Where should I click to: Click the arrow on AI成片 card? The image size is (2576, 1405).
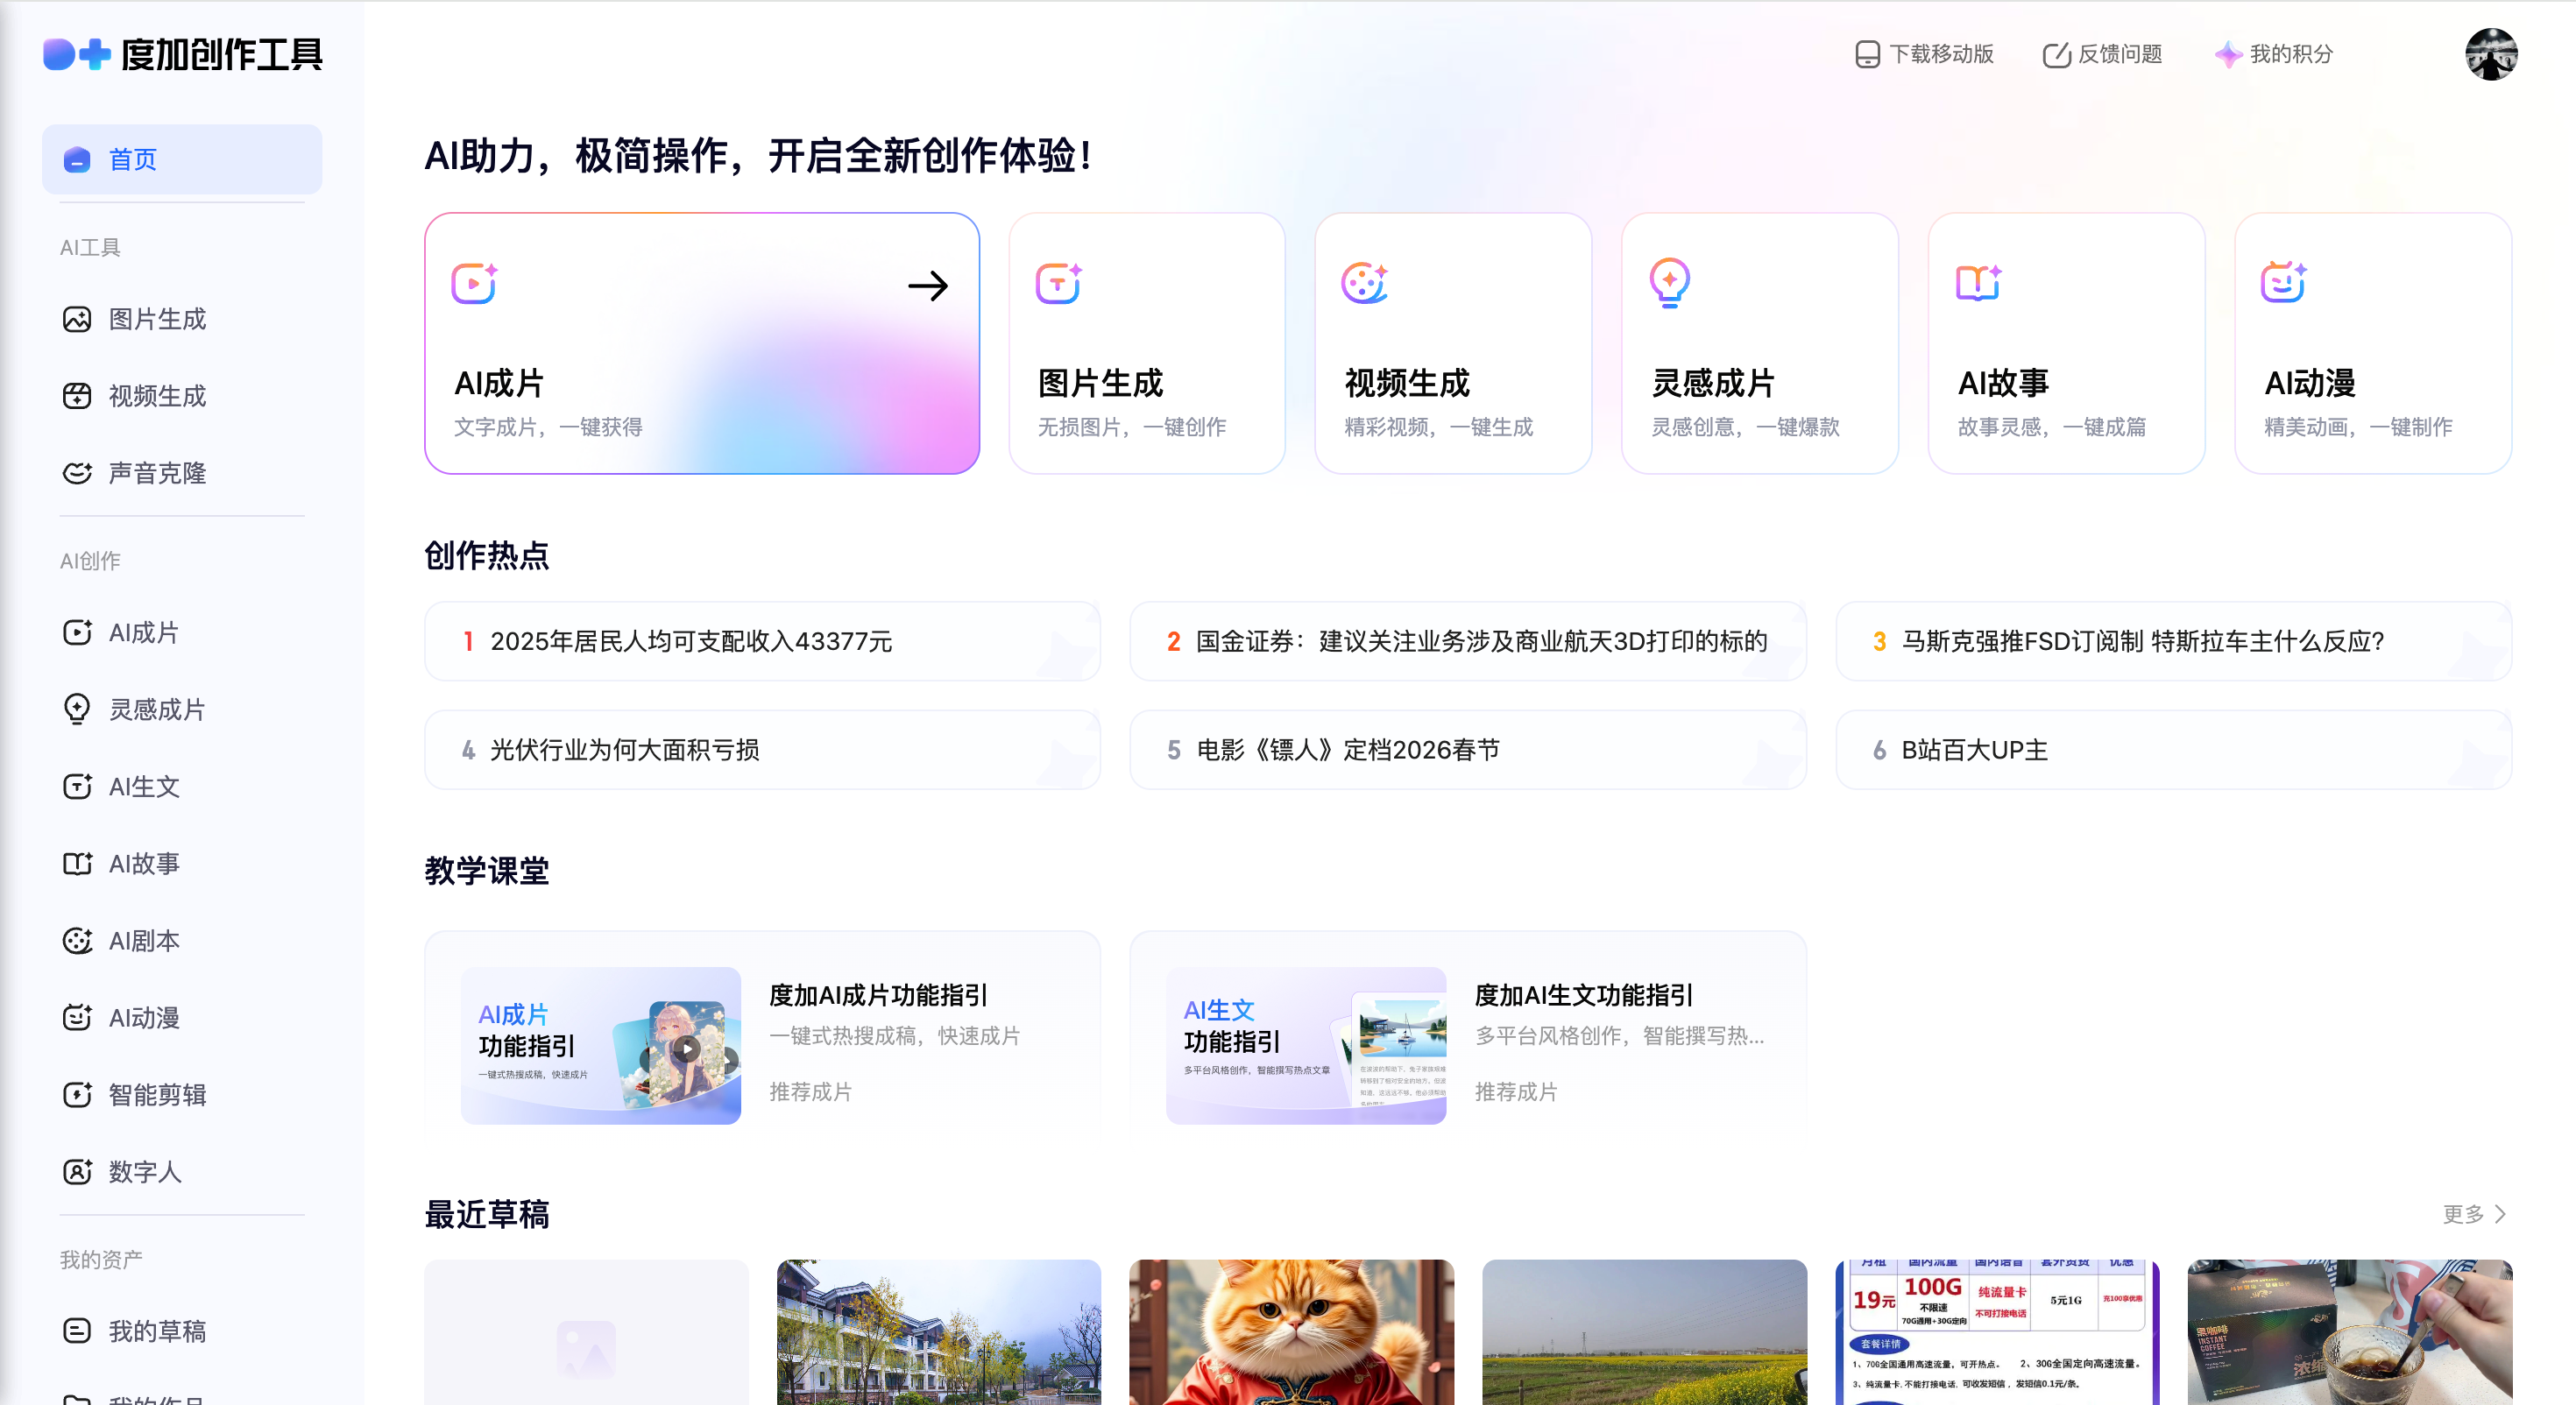point(927,286)
